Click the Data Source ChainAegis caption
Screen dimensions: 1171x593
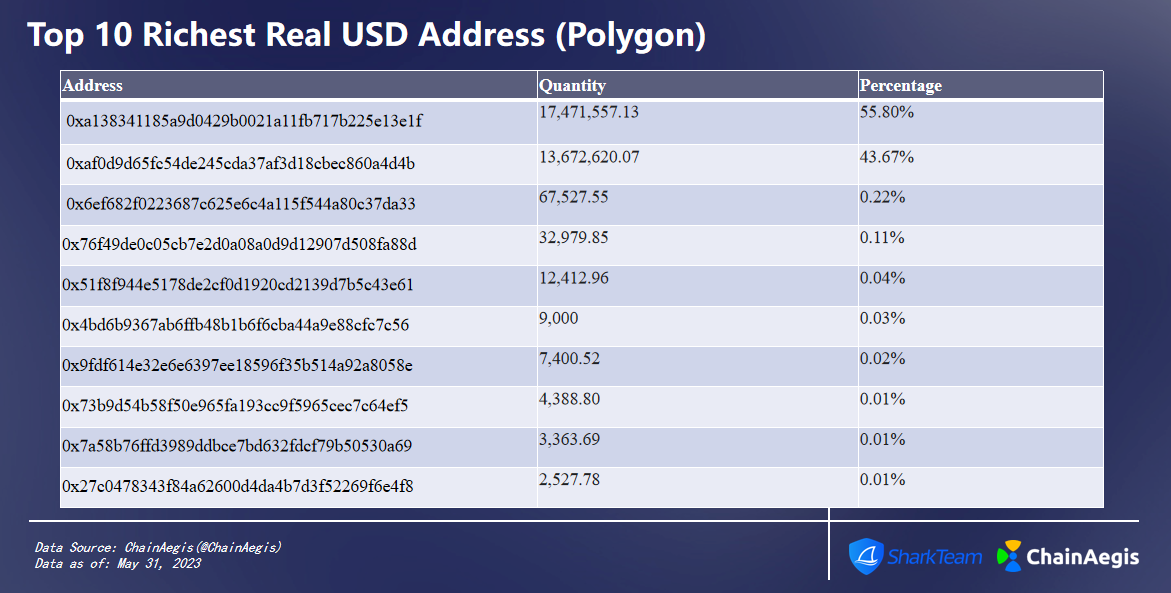(158, 547)
